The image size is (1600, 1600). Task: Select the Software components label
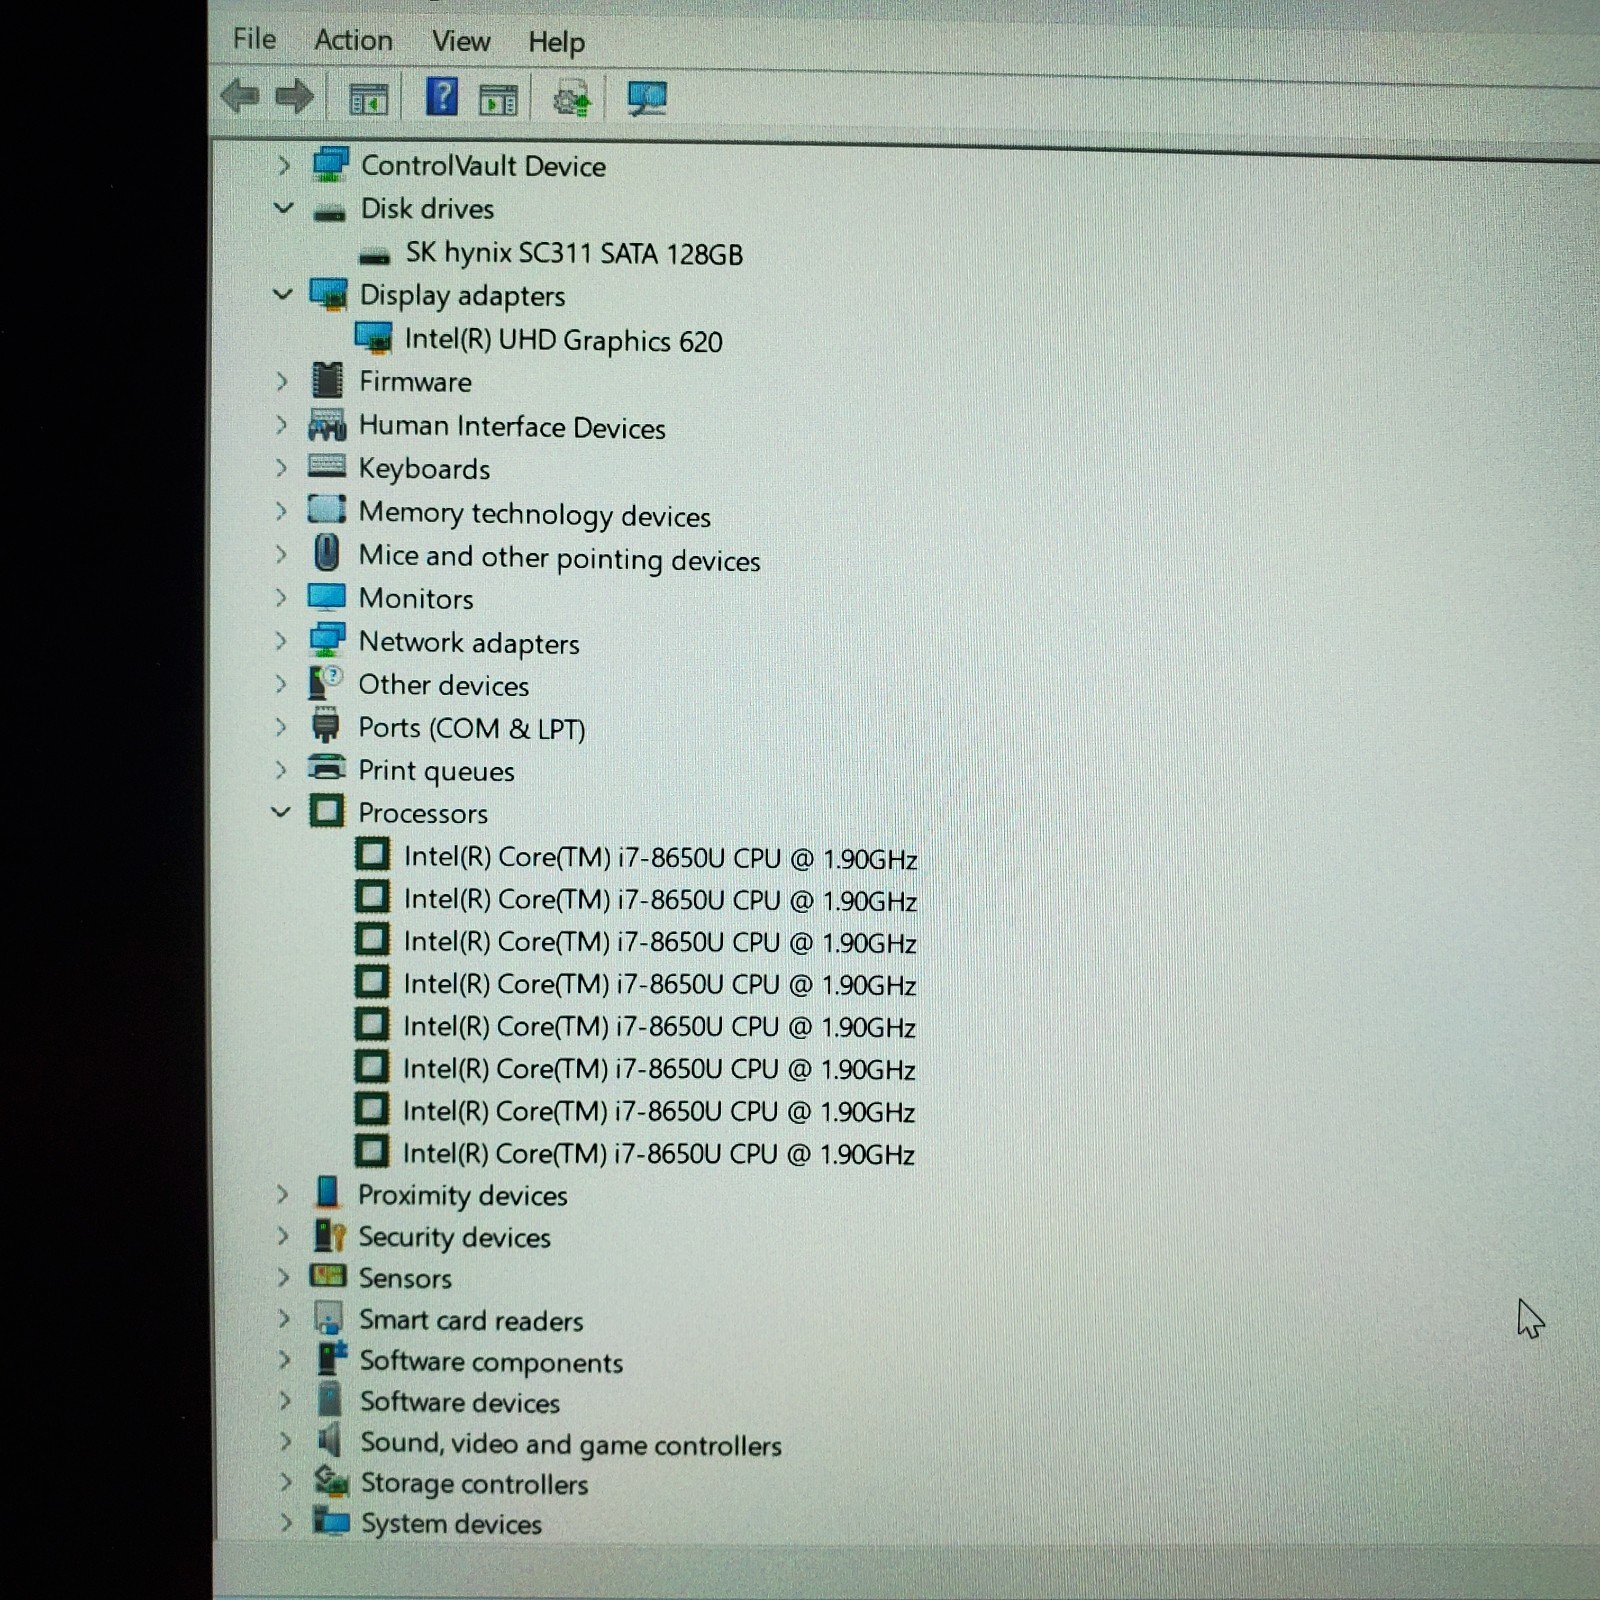tap(491, 1362)
